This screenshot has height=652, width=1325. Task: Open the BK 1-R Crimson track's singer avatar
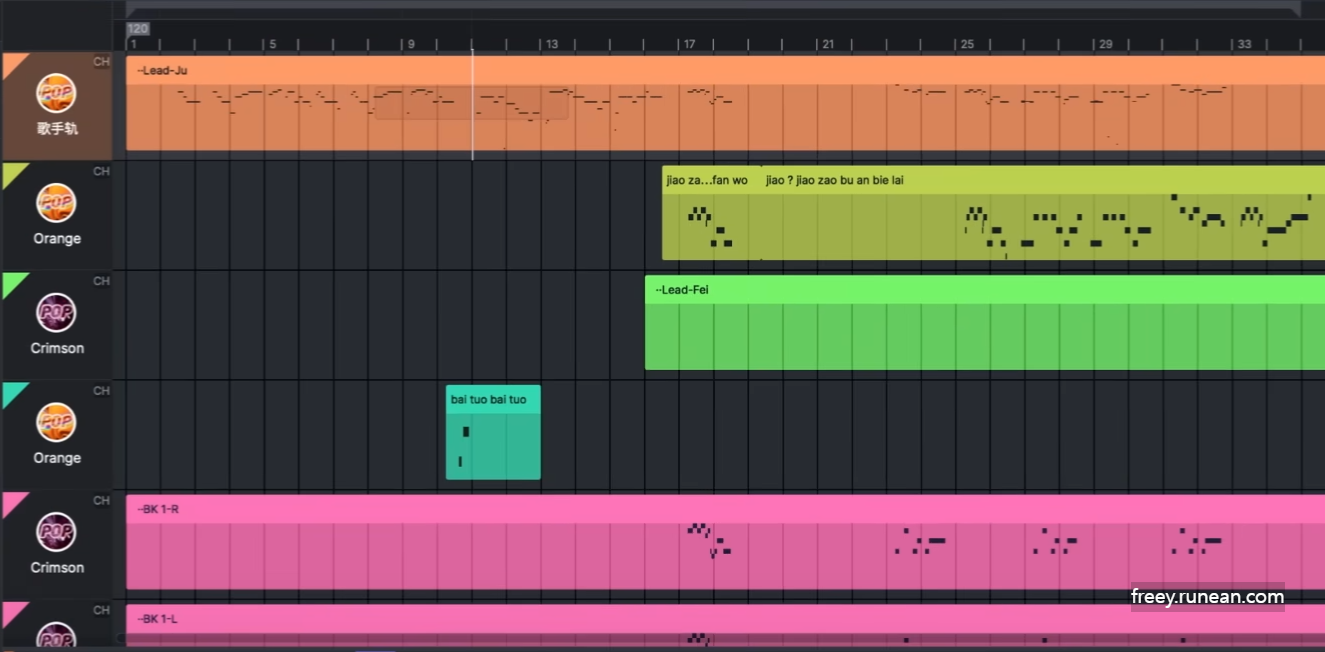pos(57,531)
